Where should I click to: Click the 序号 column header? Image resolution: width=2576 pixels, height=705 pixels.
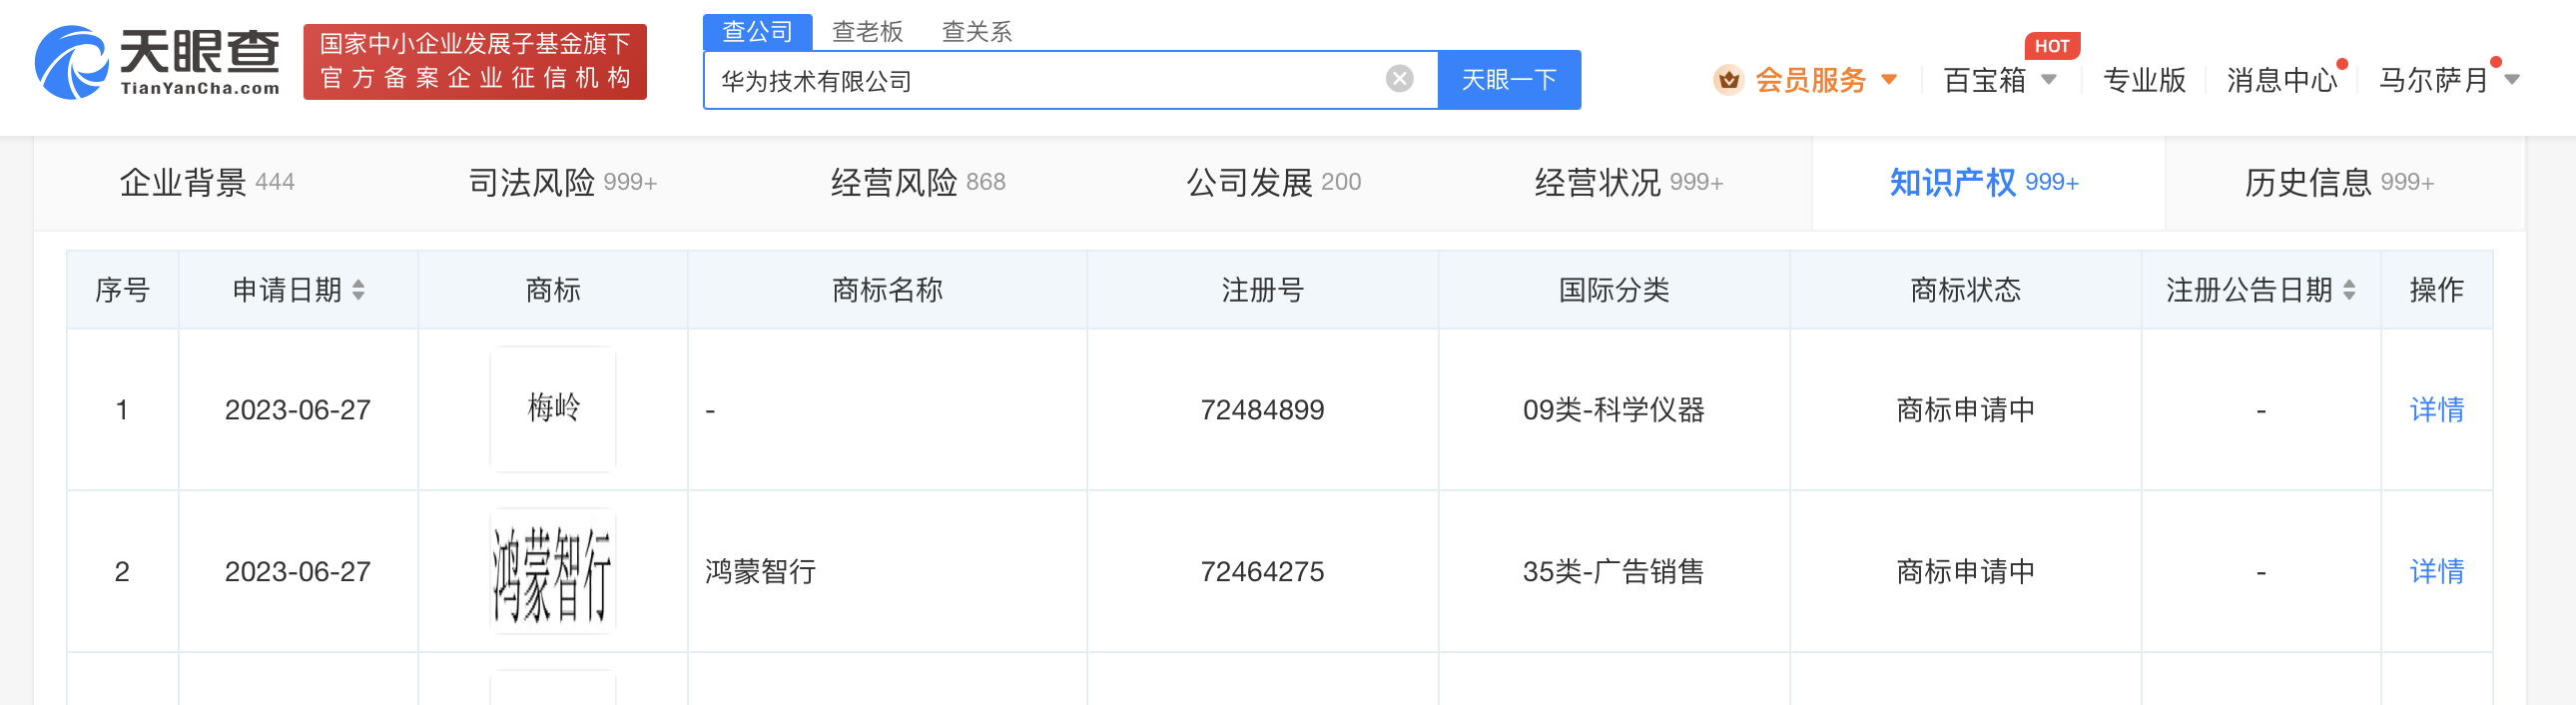[122, 290]
